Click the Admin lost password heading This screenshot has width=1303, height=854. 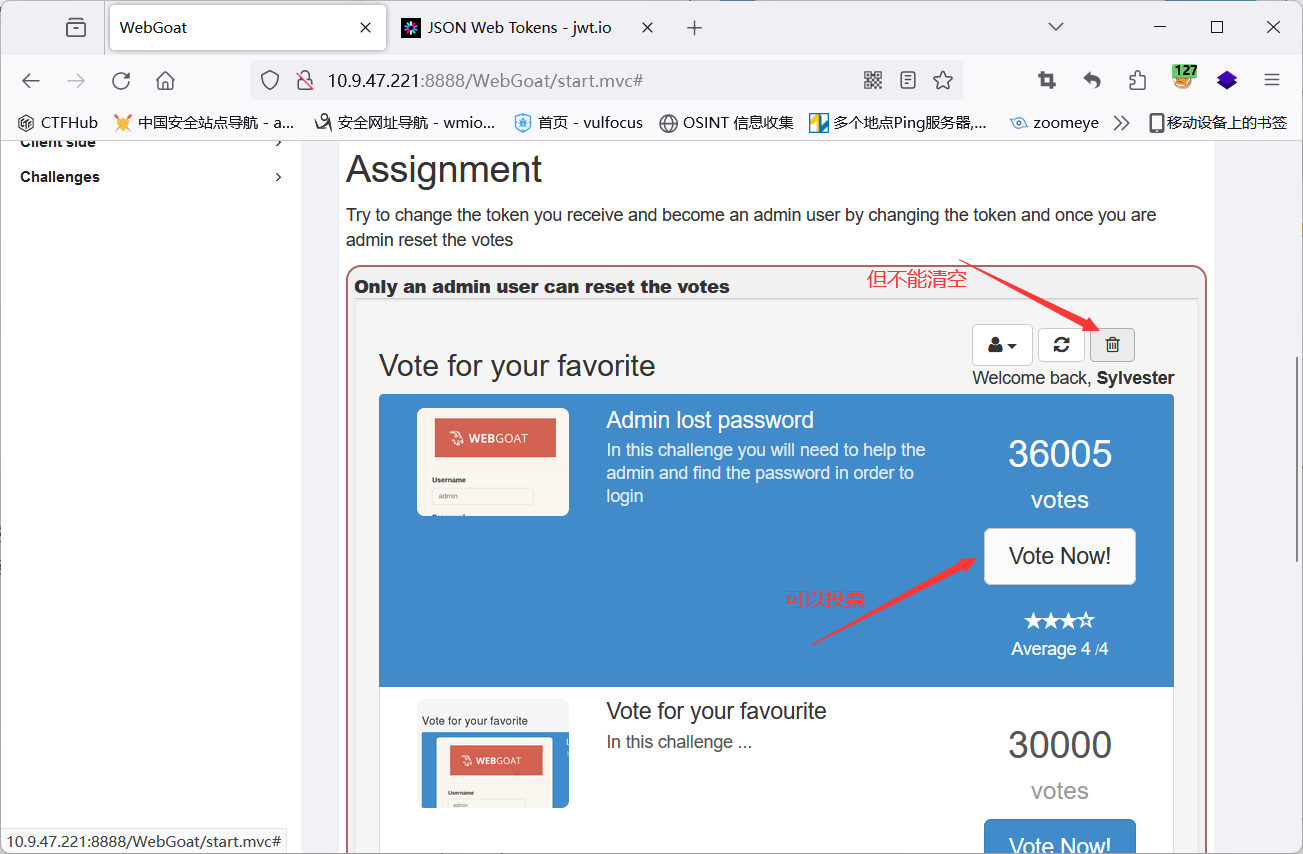(710, 420)
